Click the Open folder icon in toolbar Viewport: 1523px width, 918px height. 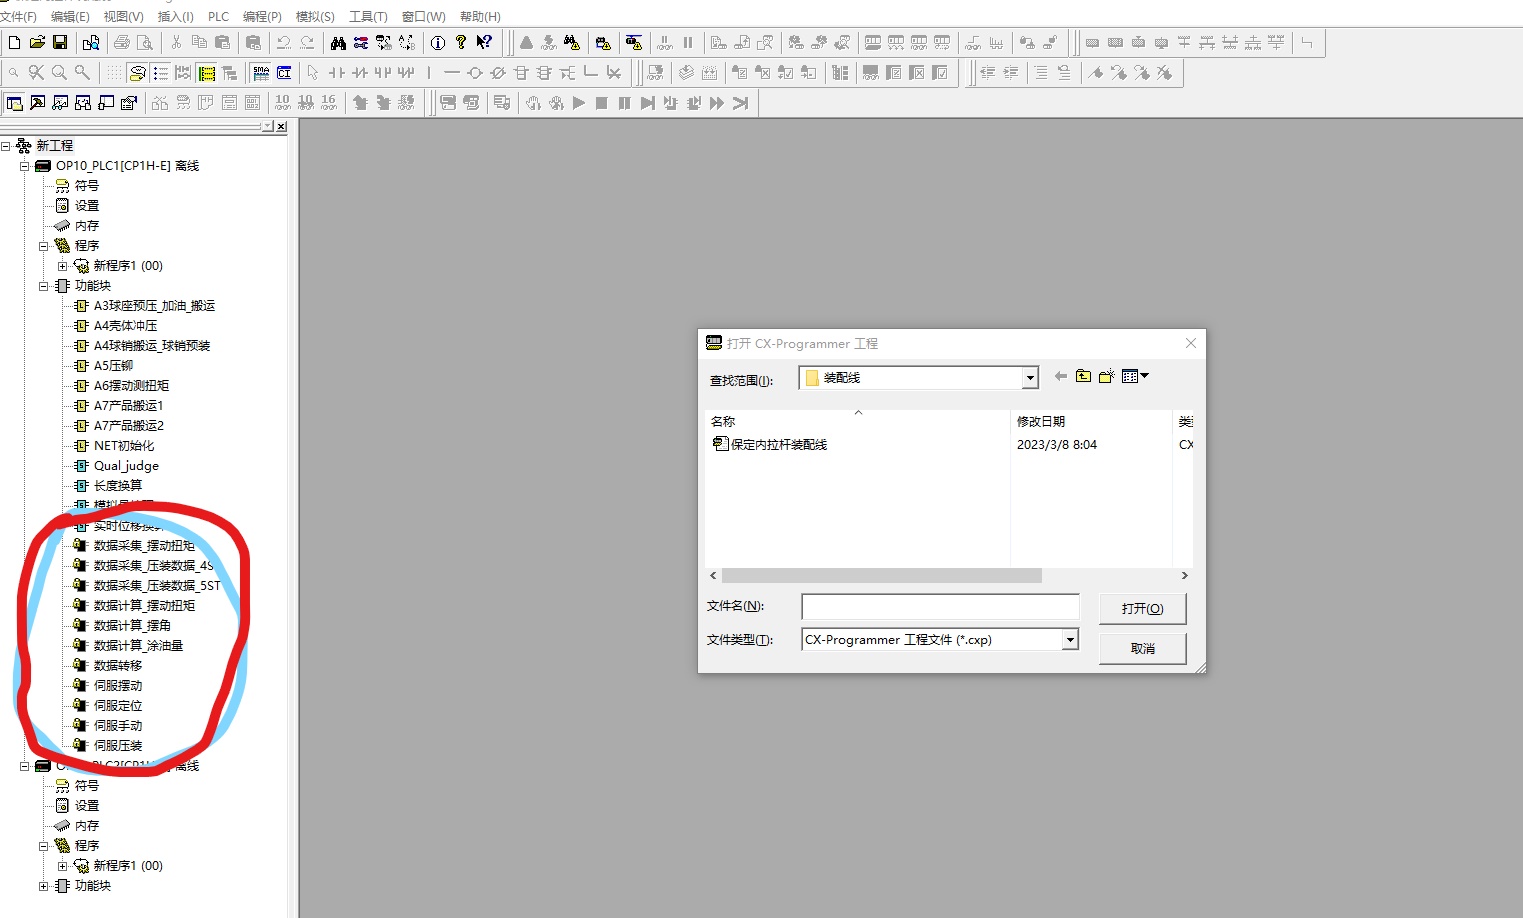37,43
